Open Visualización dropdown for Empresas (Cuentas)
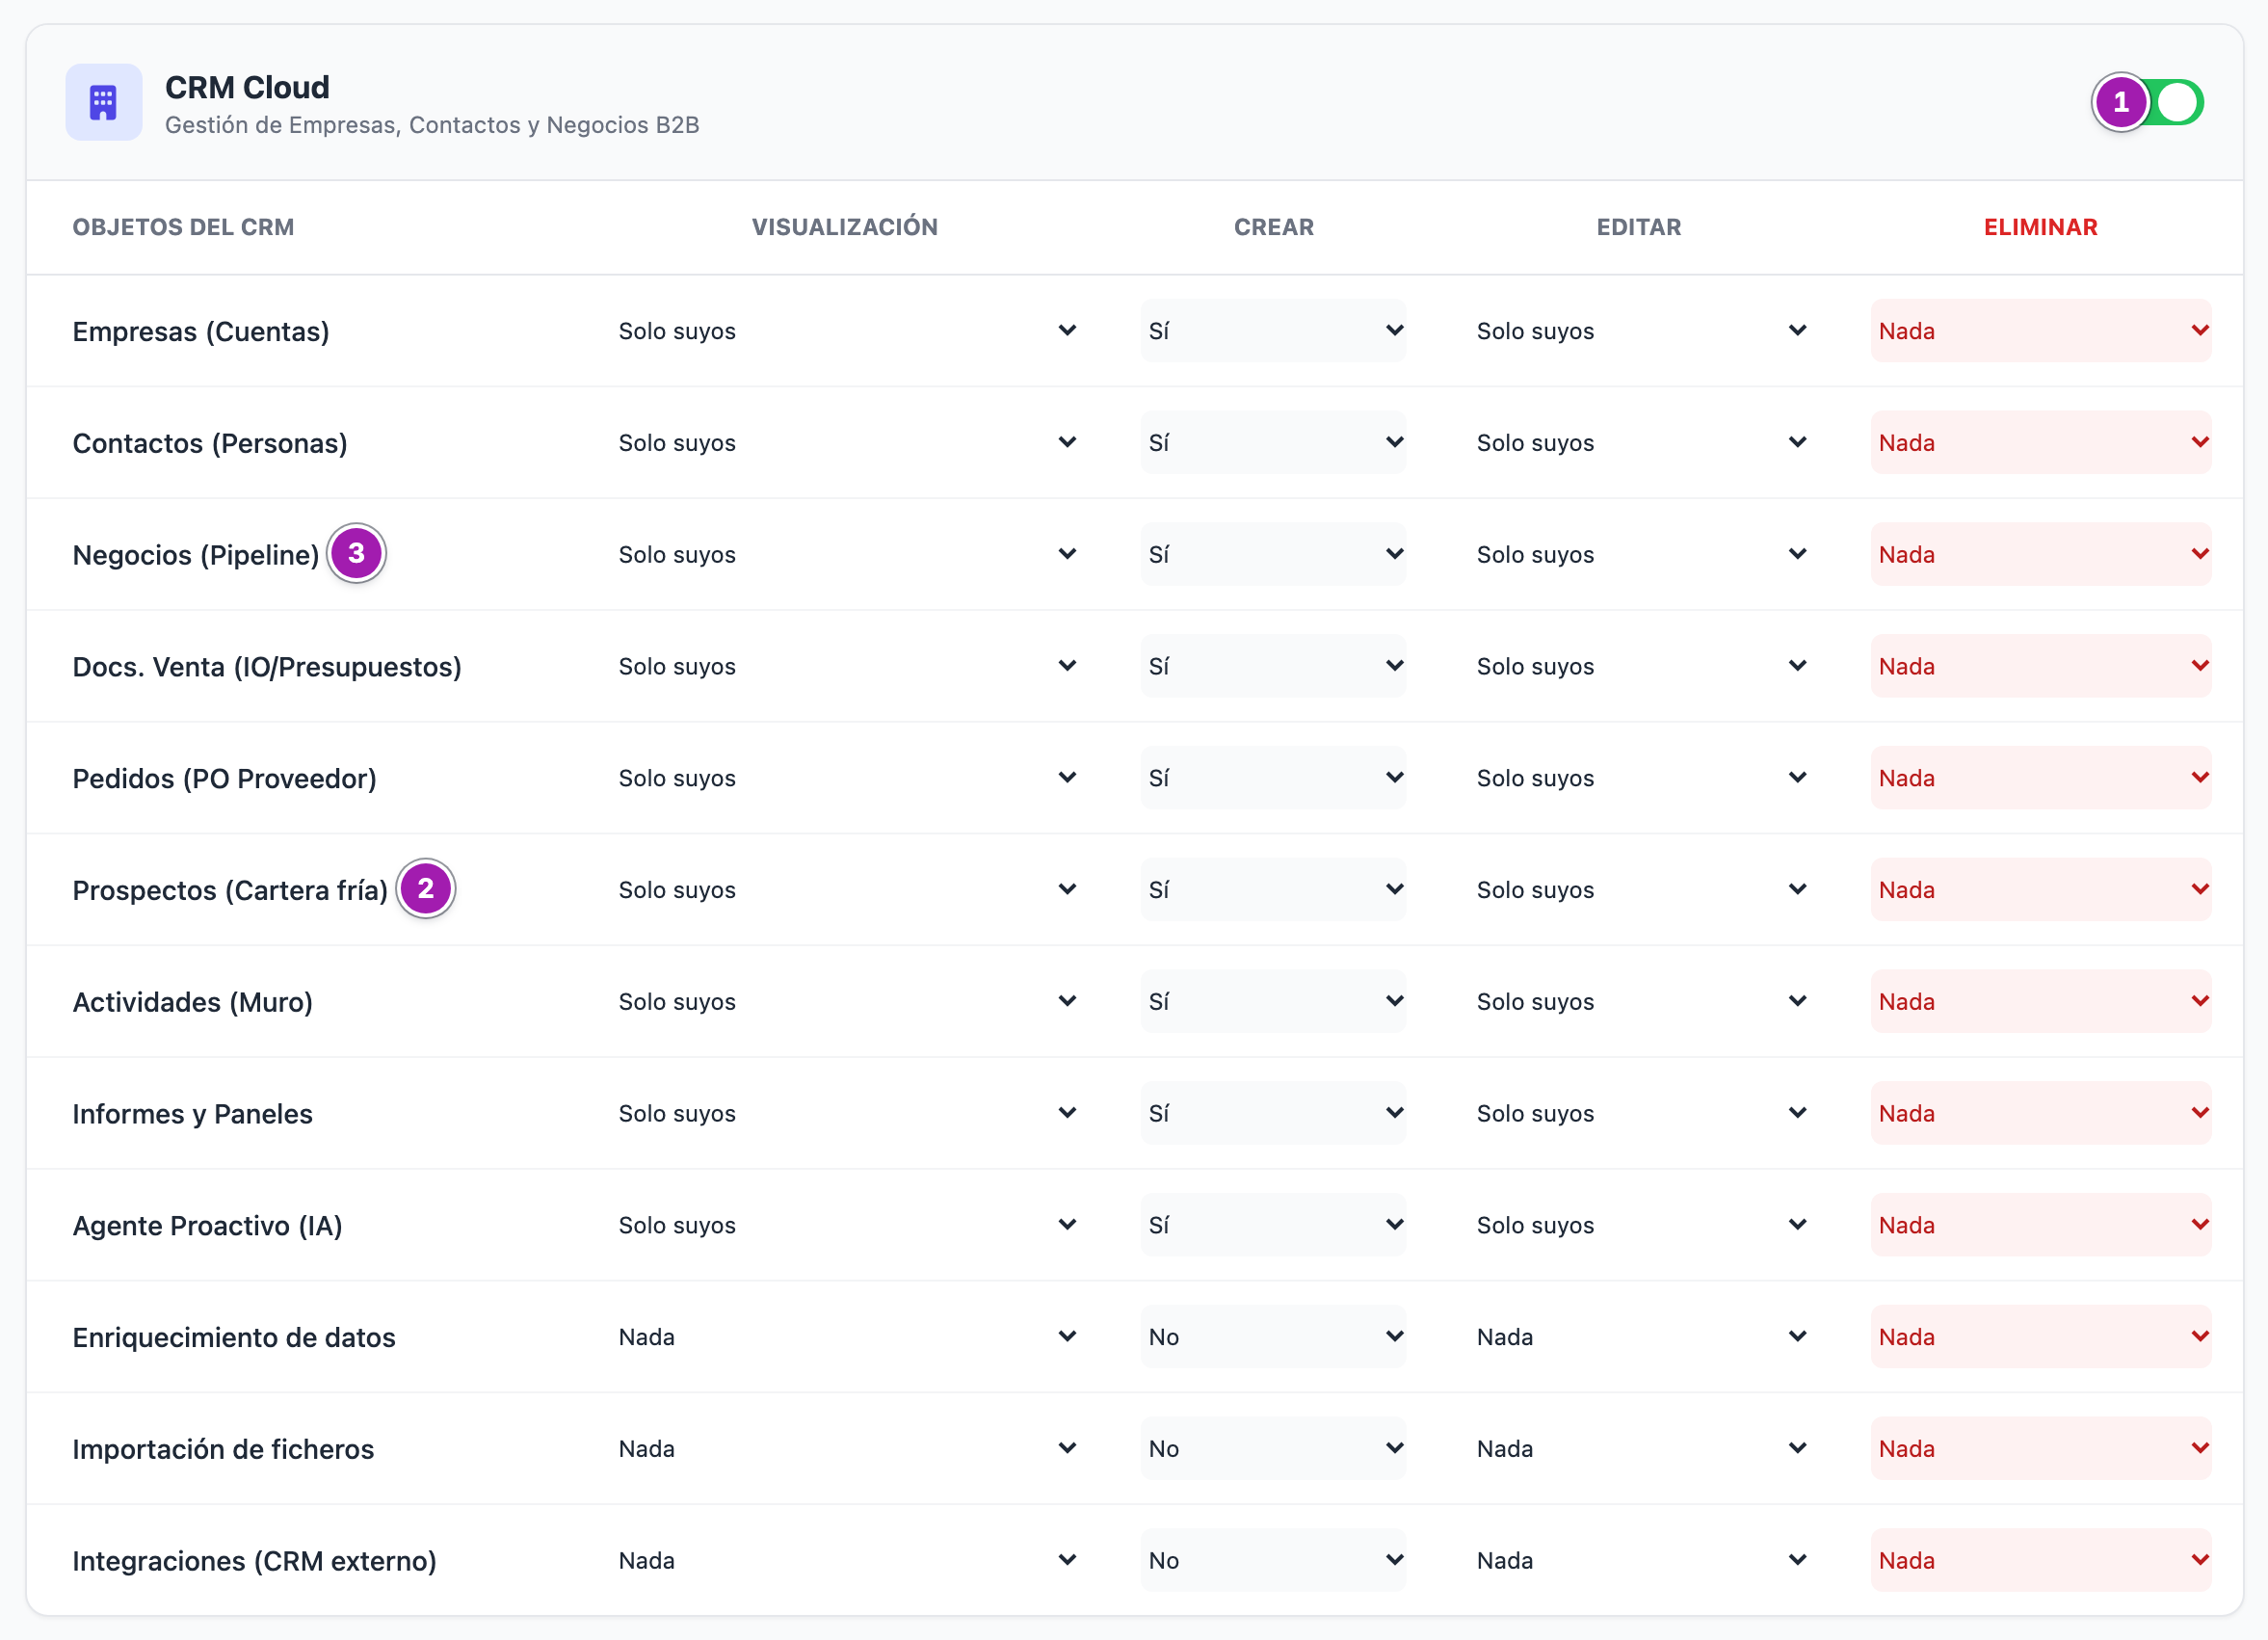 (846, 331)
